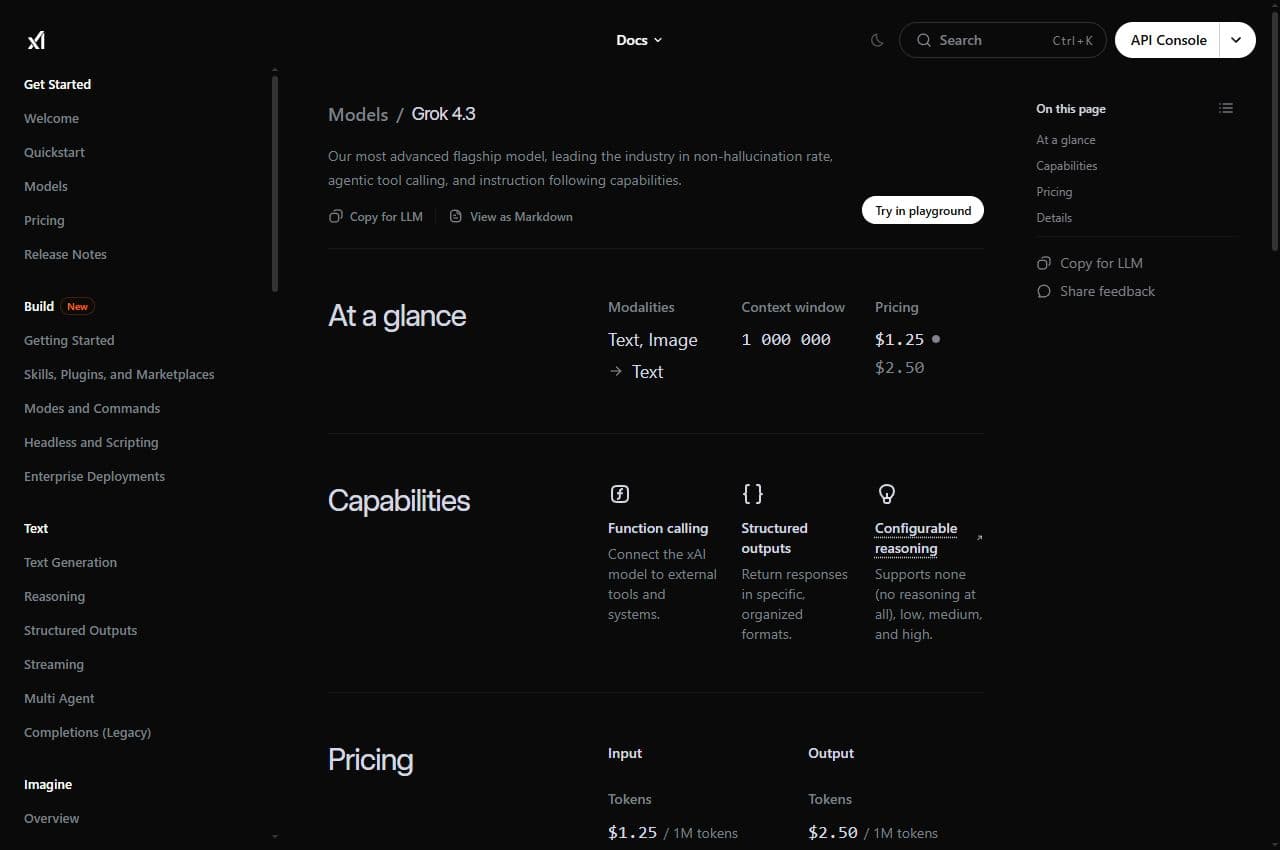Image resolution: width=1280 pixels, height=850 pixels.
Task: Focus the Search input field
Action: click(1003, 40)
